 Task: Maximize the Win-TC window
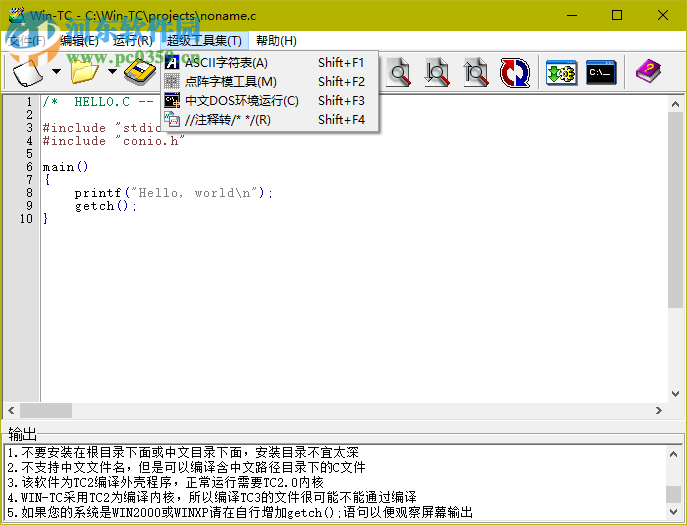point(617,15)
